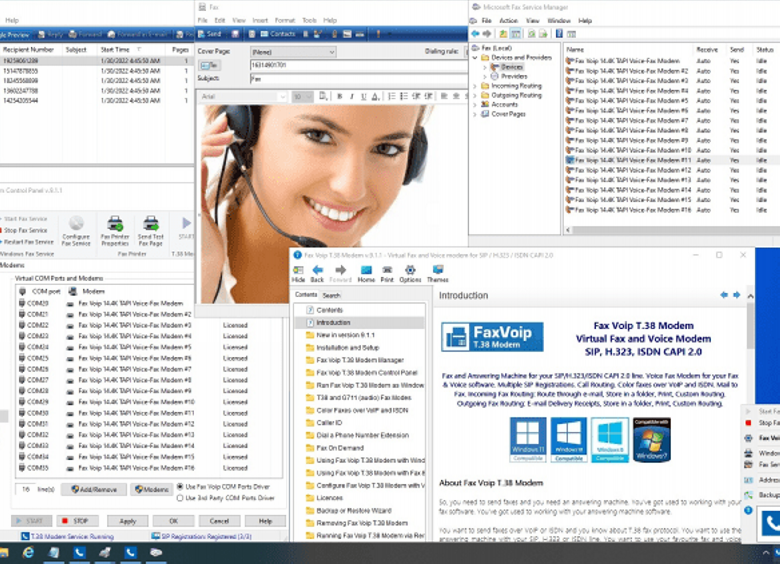Click back arrow in Fax Service Manager toolbar
Viewport: 780px width, 564px height.
476,34
